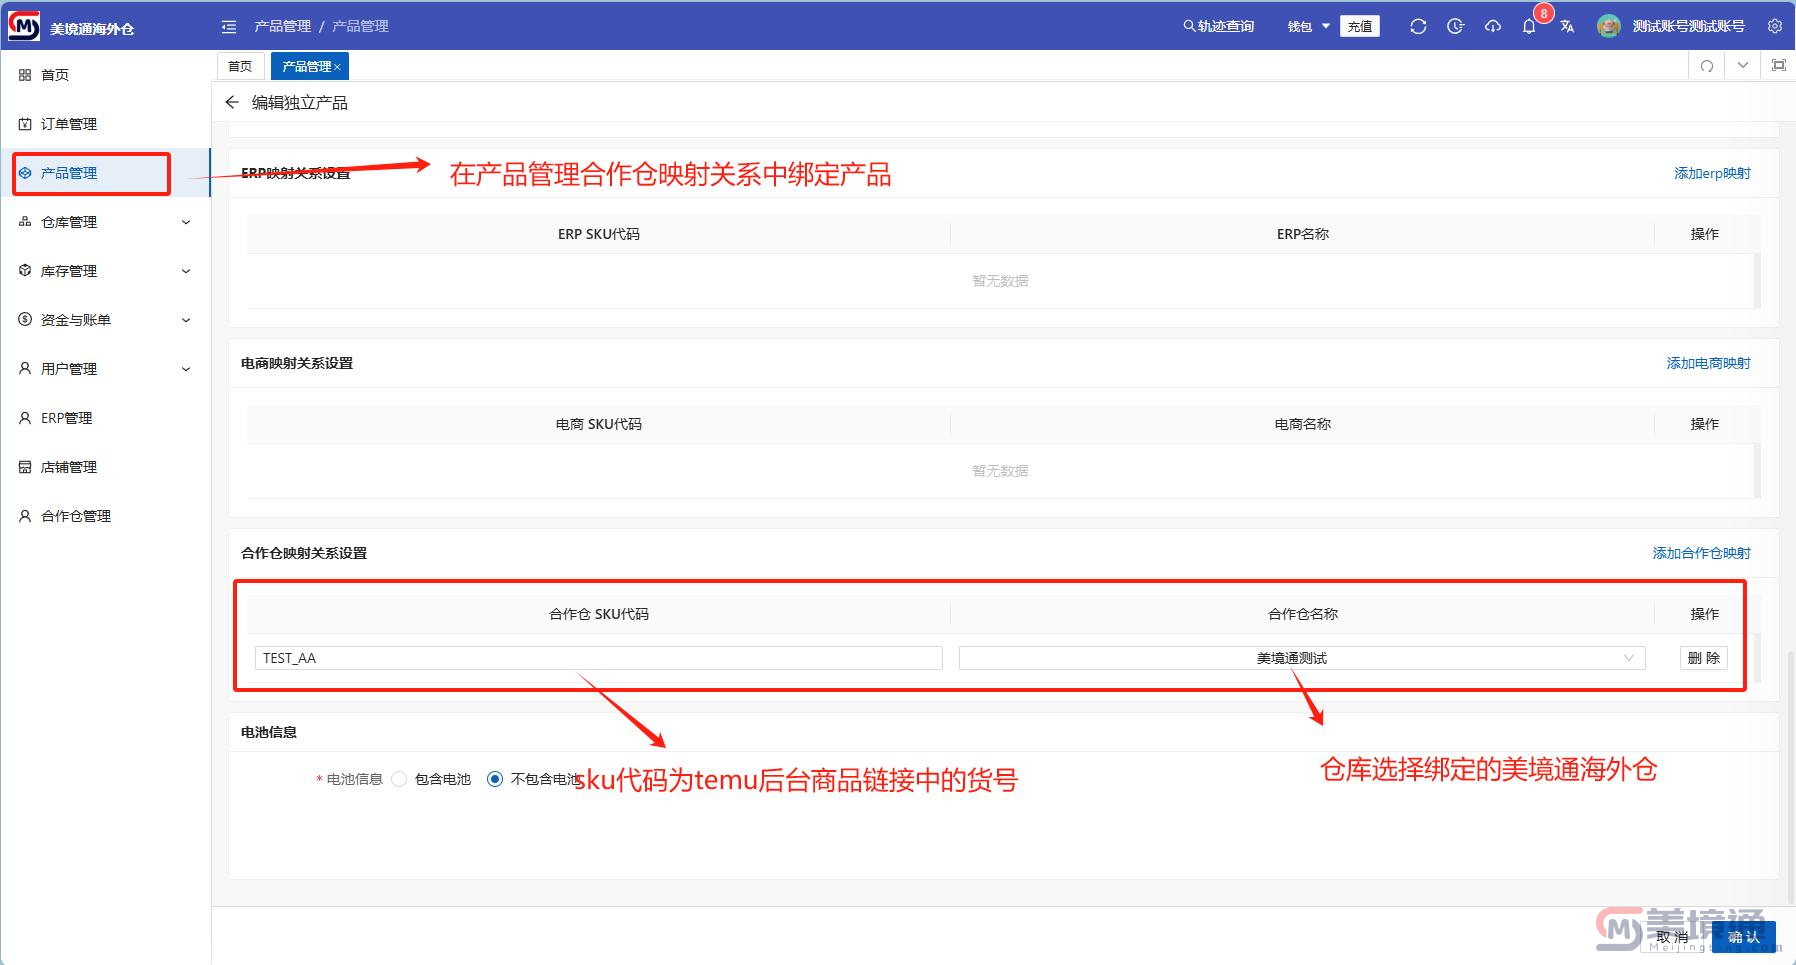Click the 编辑独立产品 page title
Image resolution: width=1796 pixels, height=965 pixels.
pyautogui.click(x=300, y=103)
